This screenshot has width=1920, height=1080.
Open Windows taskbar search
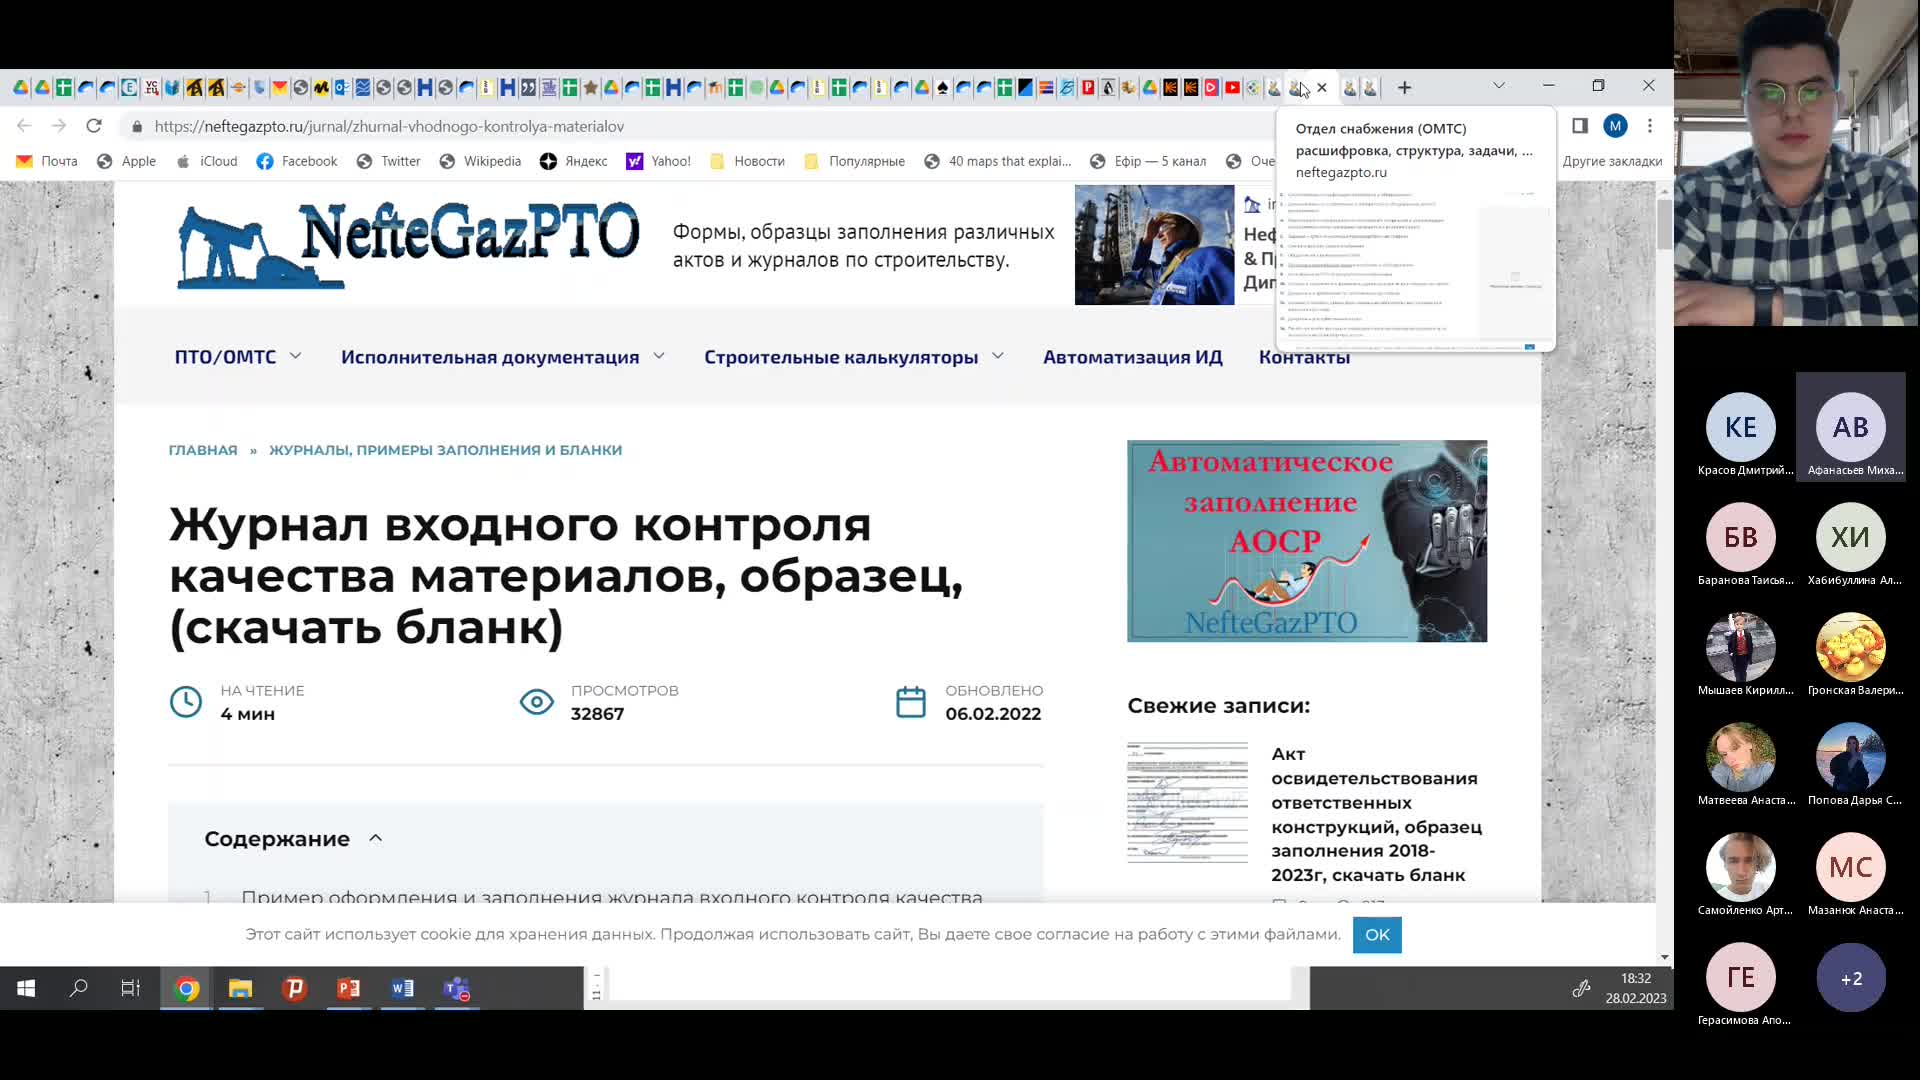coord(78,989)
